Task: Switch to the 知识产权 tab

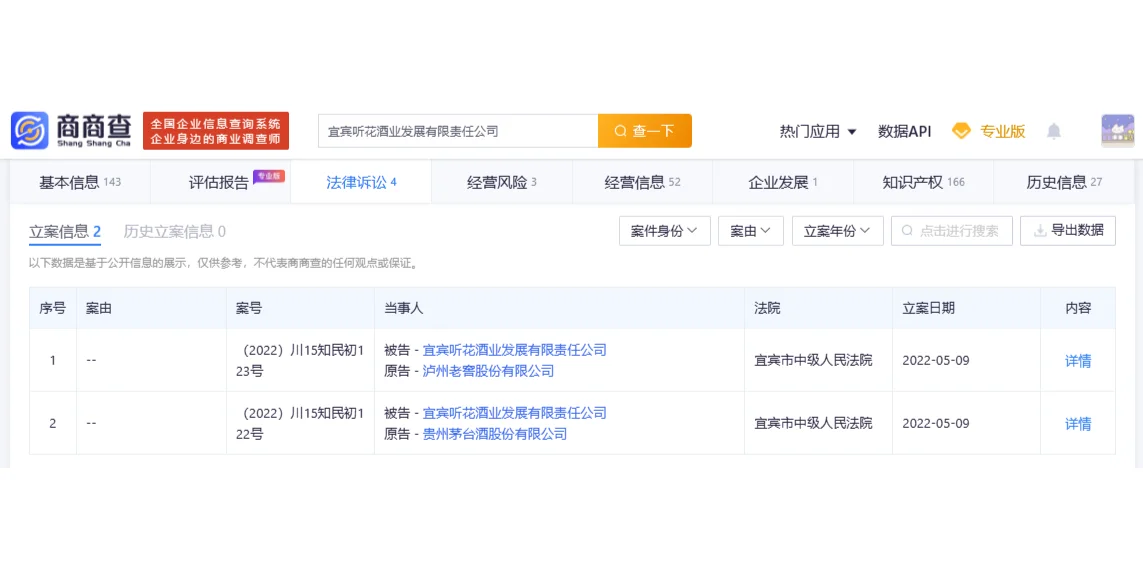Action: (924, 182)
